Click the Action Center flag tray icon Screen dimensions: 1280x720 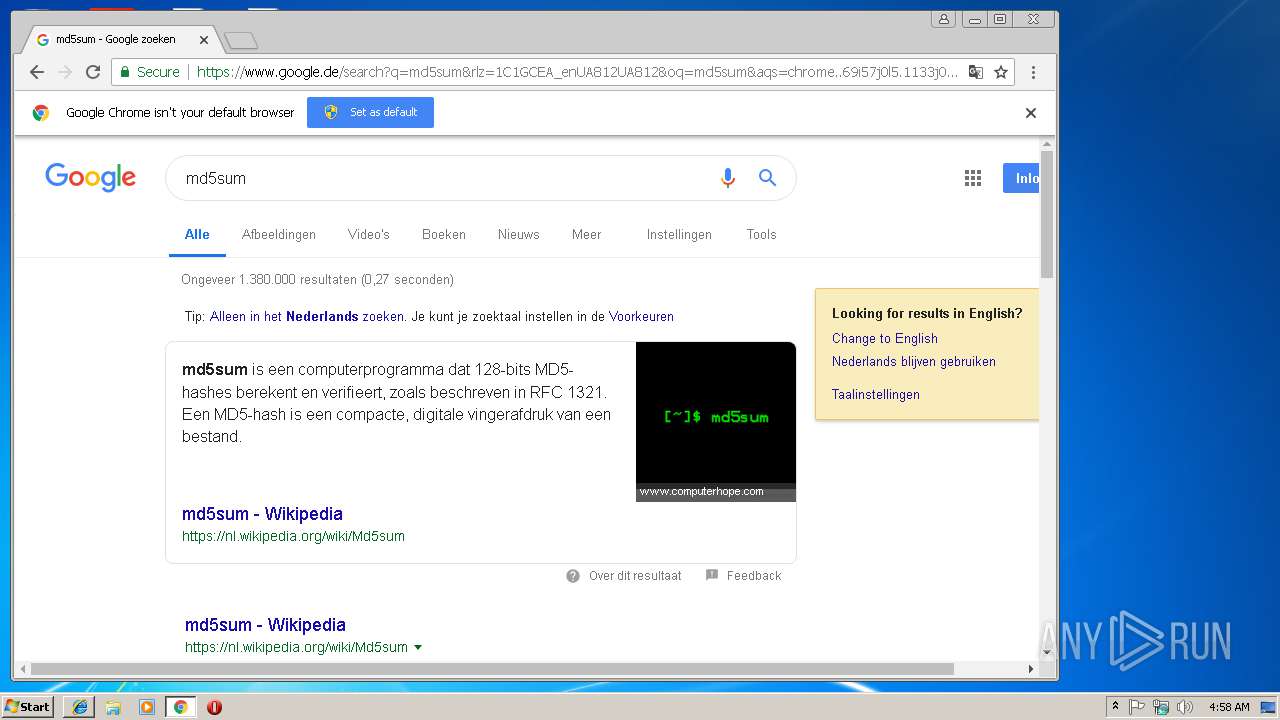pyautogui.click(x=1137, y=707)
